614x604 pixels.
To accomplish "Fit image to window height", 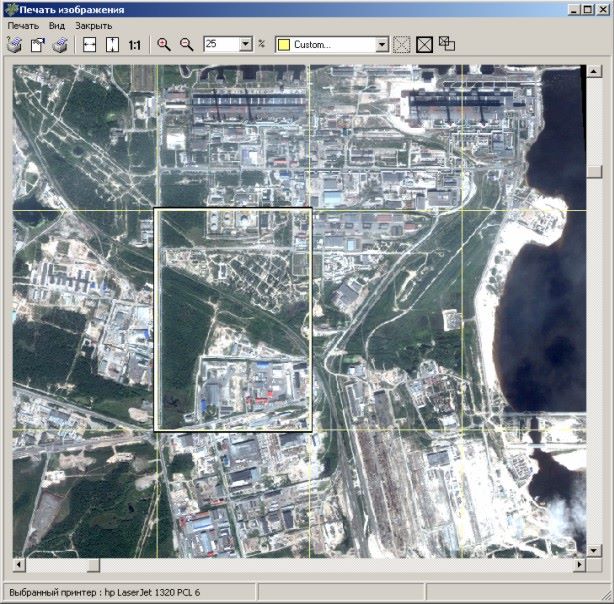I will tap(112, 45).
